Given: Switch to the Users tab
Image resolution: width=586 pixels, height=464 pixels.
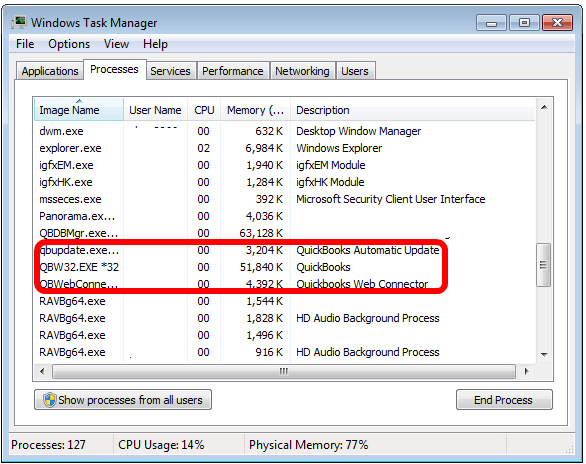Looking at the screenshot, I should (355, 71).
